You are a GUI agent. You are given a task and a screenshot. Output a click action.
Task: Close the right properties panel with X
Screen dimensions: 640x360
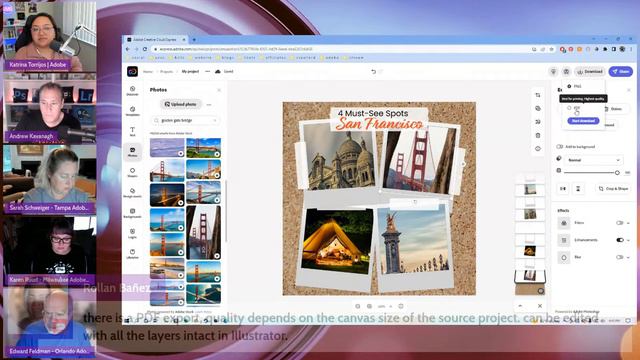629,90
